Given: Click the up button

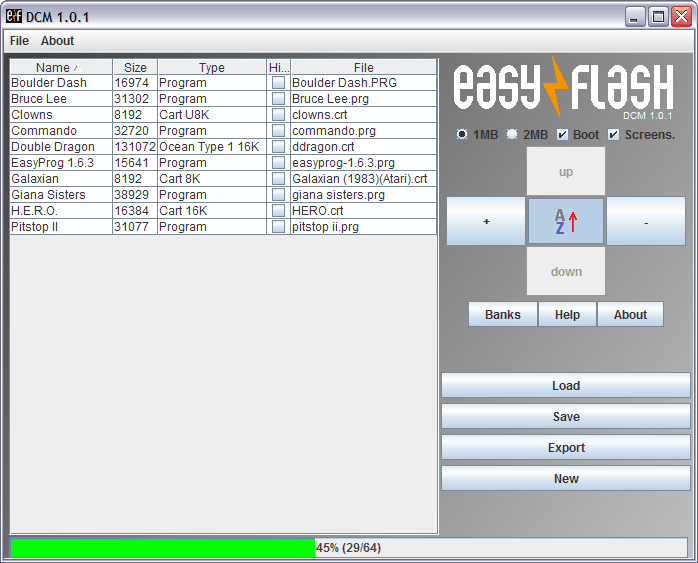Looking at the screenshot, I should pos(566,171).
